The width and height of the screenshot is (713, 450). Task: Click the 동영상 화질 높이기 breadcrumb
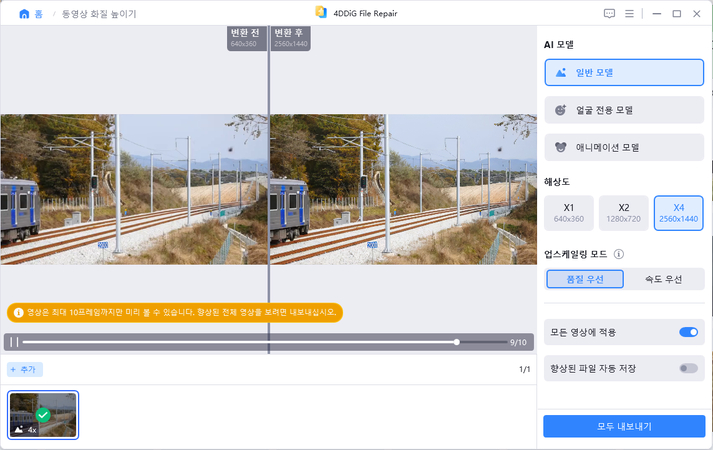(x=99, y=14)
